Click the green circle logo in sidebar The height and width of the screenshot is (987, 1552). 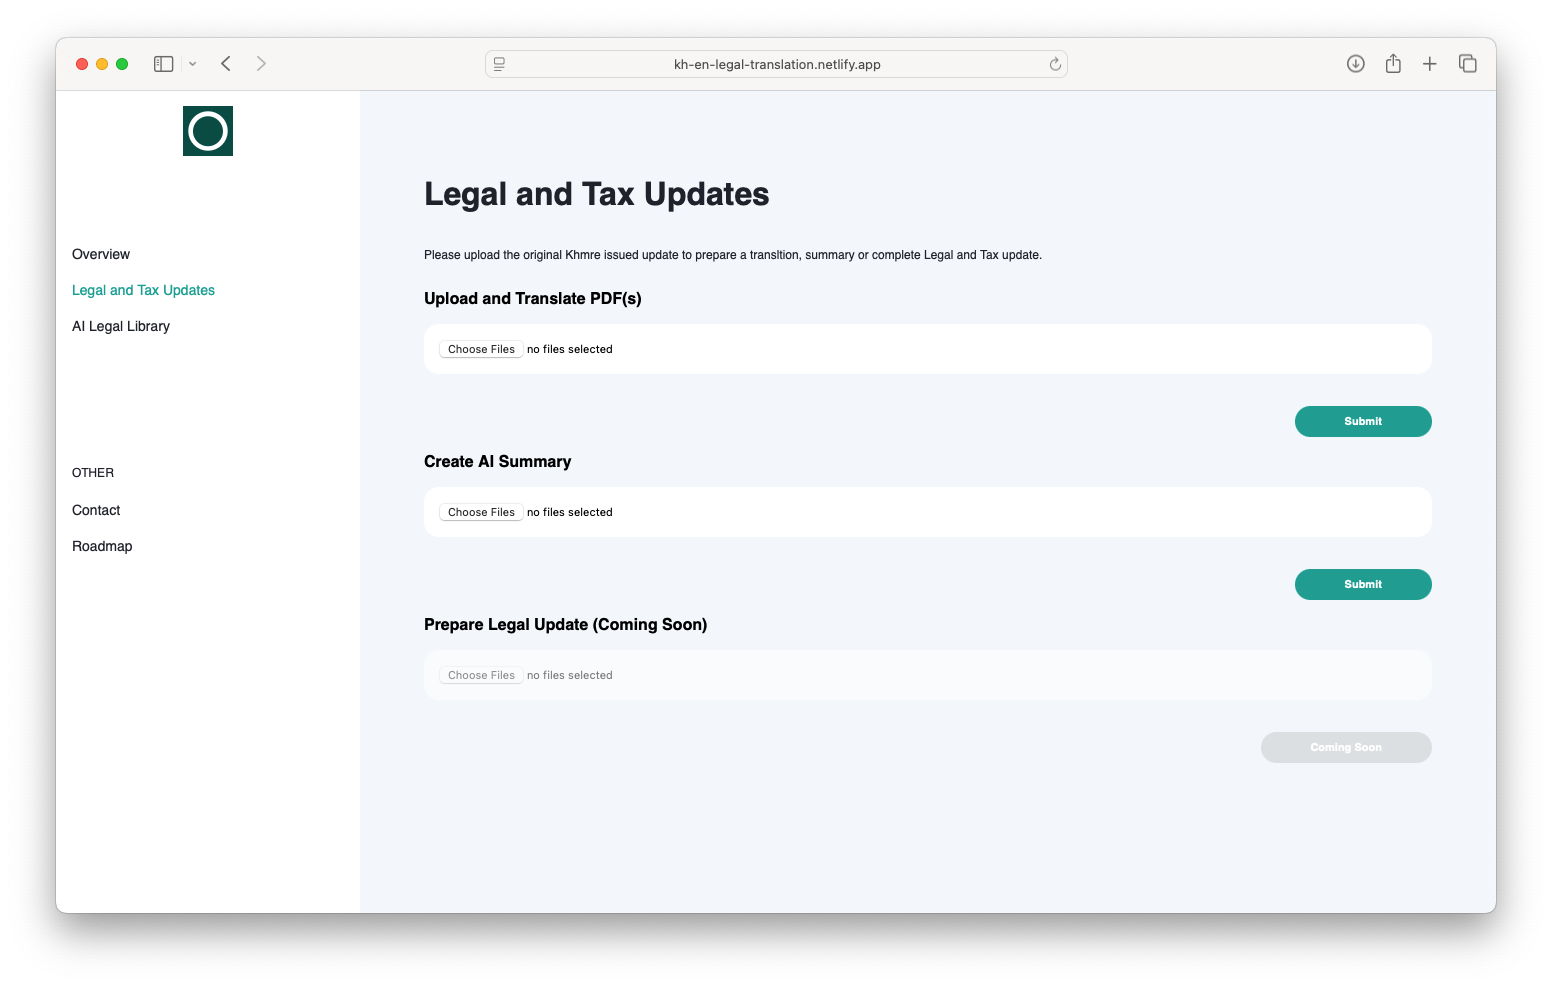pos(208,131)
